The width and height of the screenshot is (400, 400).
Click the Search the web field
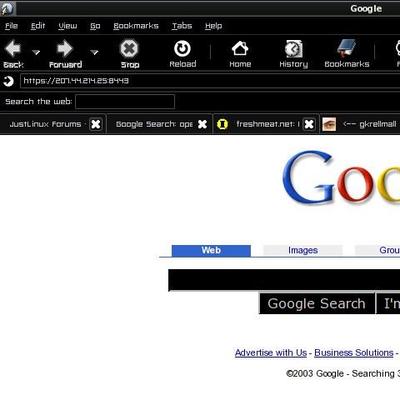click(x=125, y=102)
